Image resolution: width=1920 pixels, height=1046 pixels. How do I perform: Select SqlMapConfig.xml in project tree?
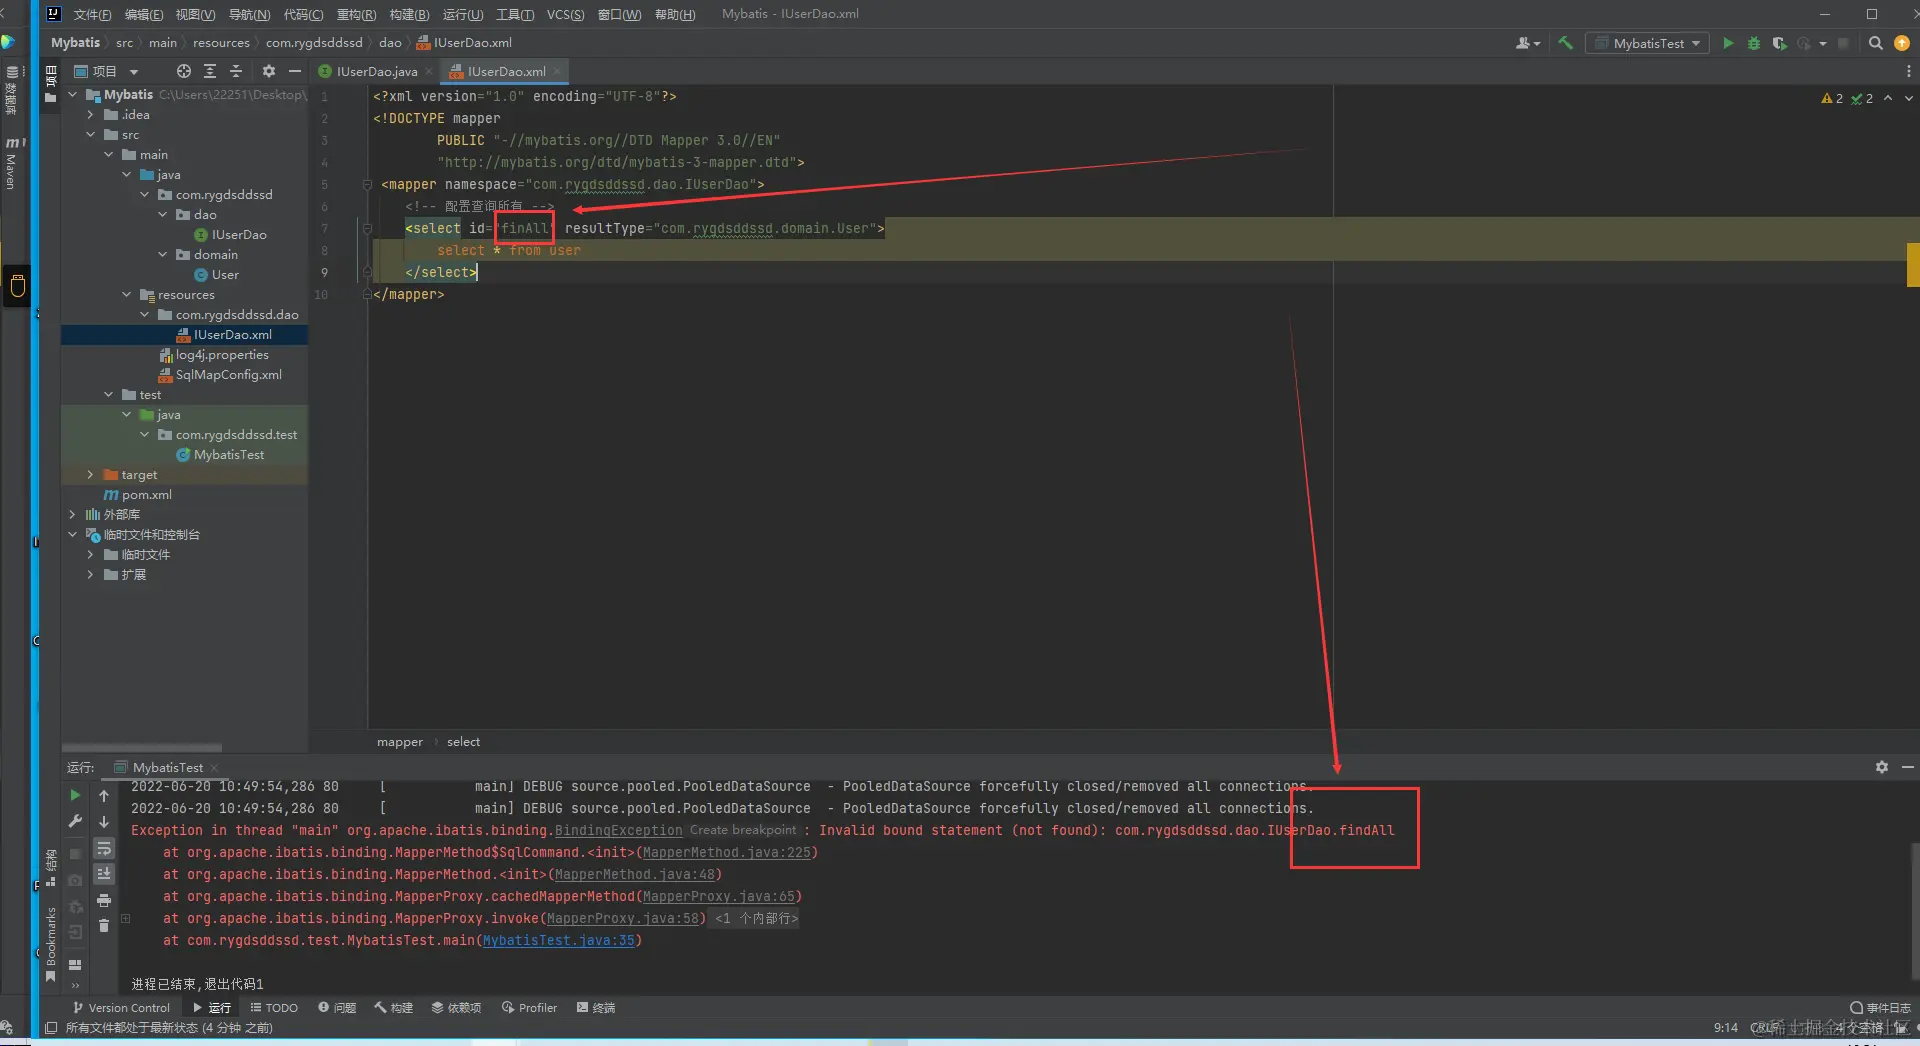[228, 375]
